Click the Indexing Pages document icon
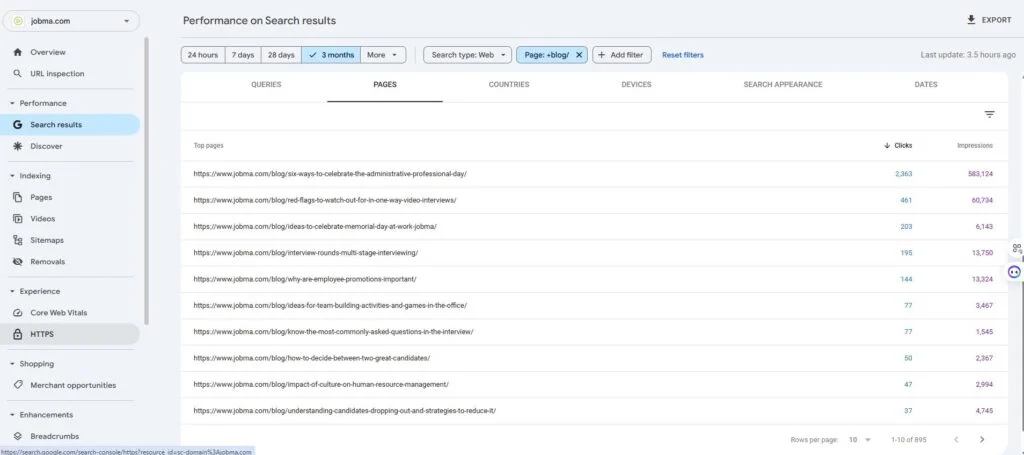1024x455 pixels. tap(18, 197)
